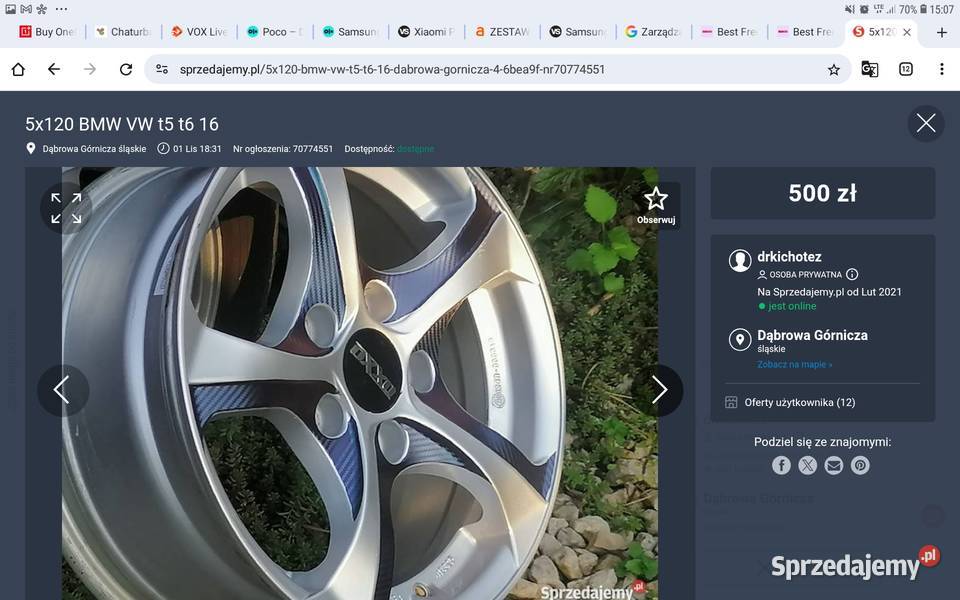Image resolution: width=960 pixels, height=600 pixels.
Task: Navigate back with the back arrow
Action: [53, 69]
